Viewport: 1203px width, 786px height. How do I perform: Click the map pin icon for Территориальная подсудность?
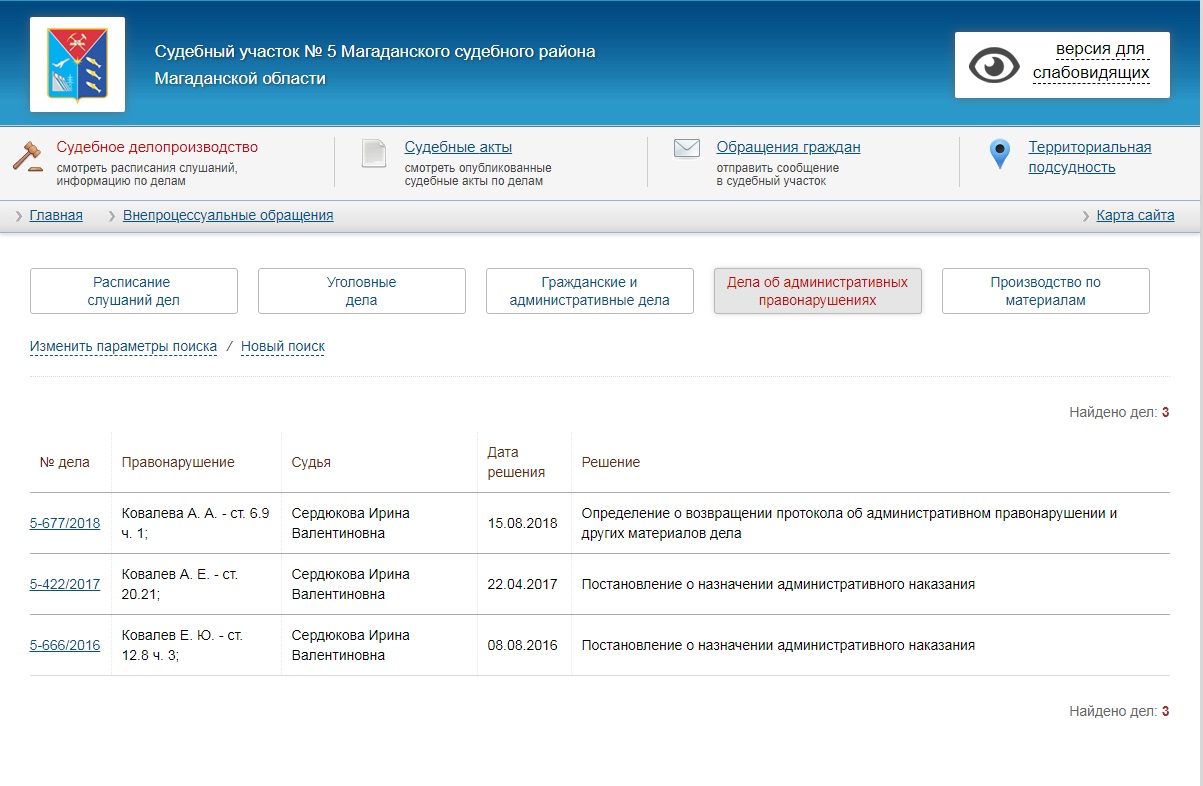click(x=999, y=155)
